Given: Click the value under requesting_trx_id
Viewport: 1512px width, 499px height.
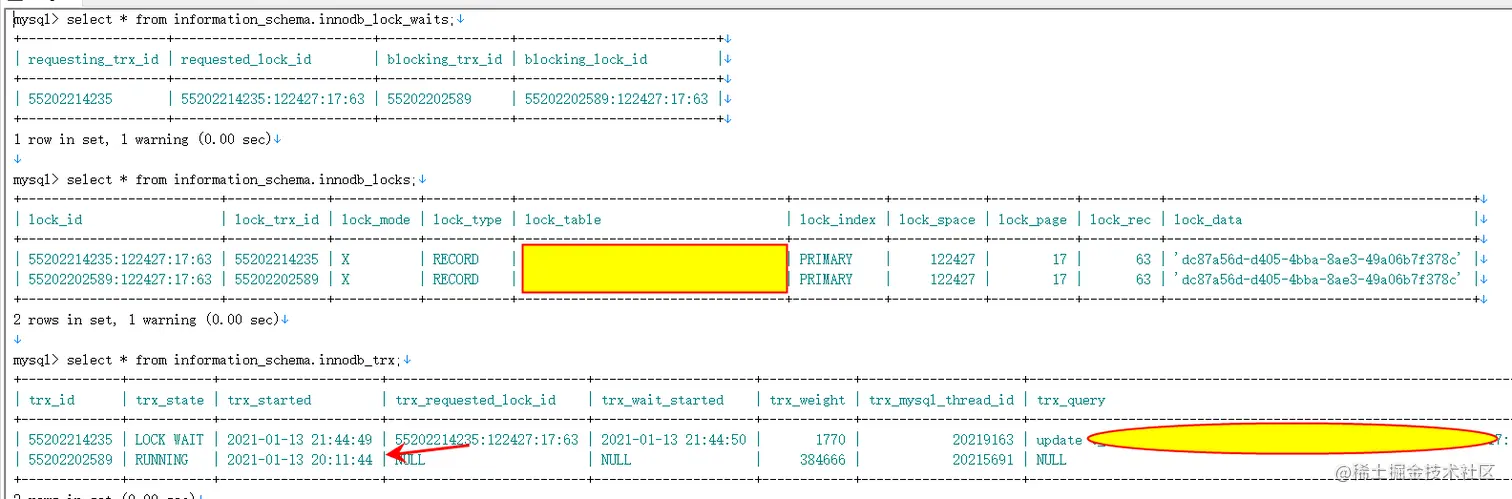Looking at the screenshot, I should [70, 99].
